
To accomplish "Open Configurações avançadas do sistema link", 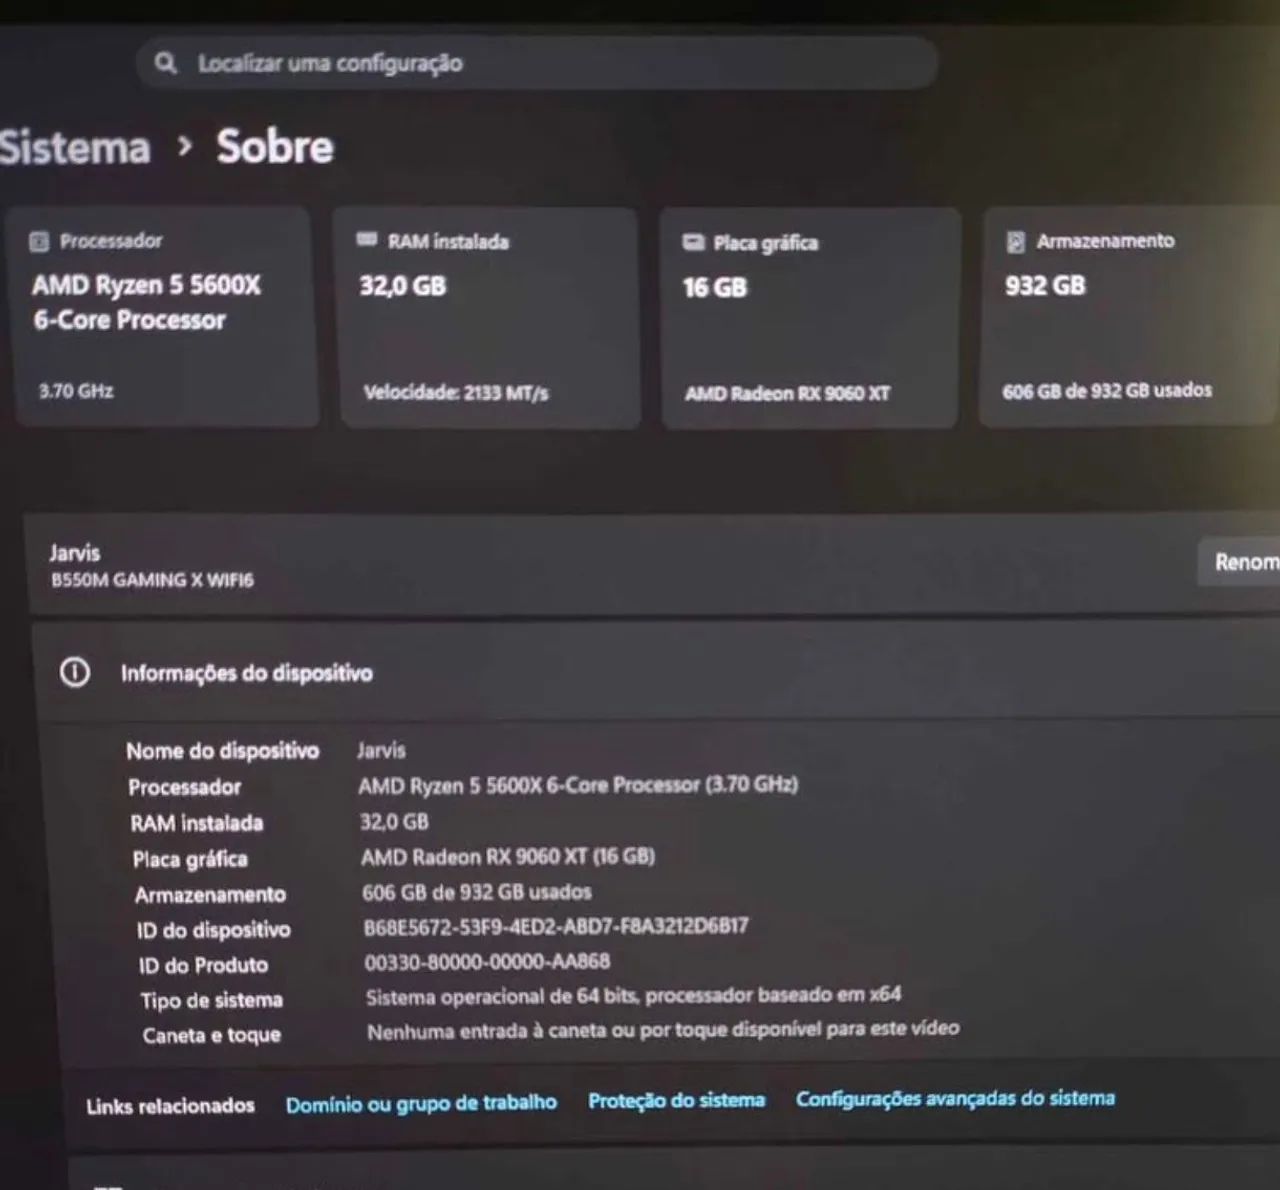I will coord(955,1098).
